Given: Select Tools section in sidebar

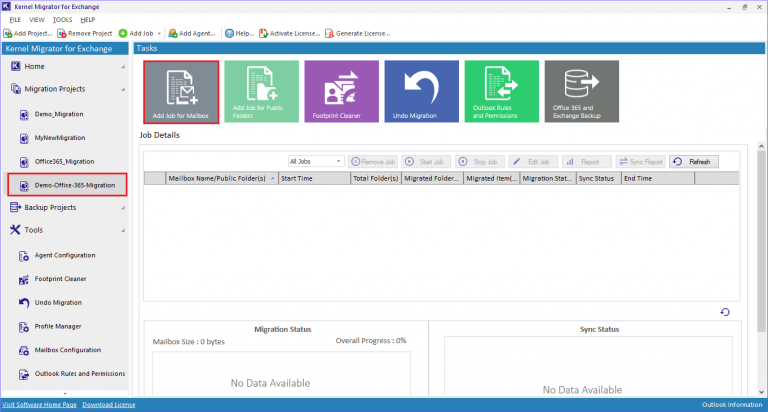Looking at the screenshot, I should click(x=33, y=230).
